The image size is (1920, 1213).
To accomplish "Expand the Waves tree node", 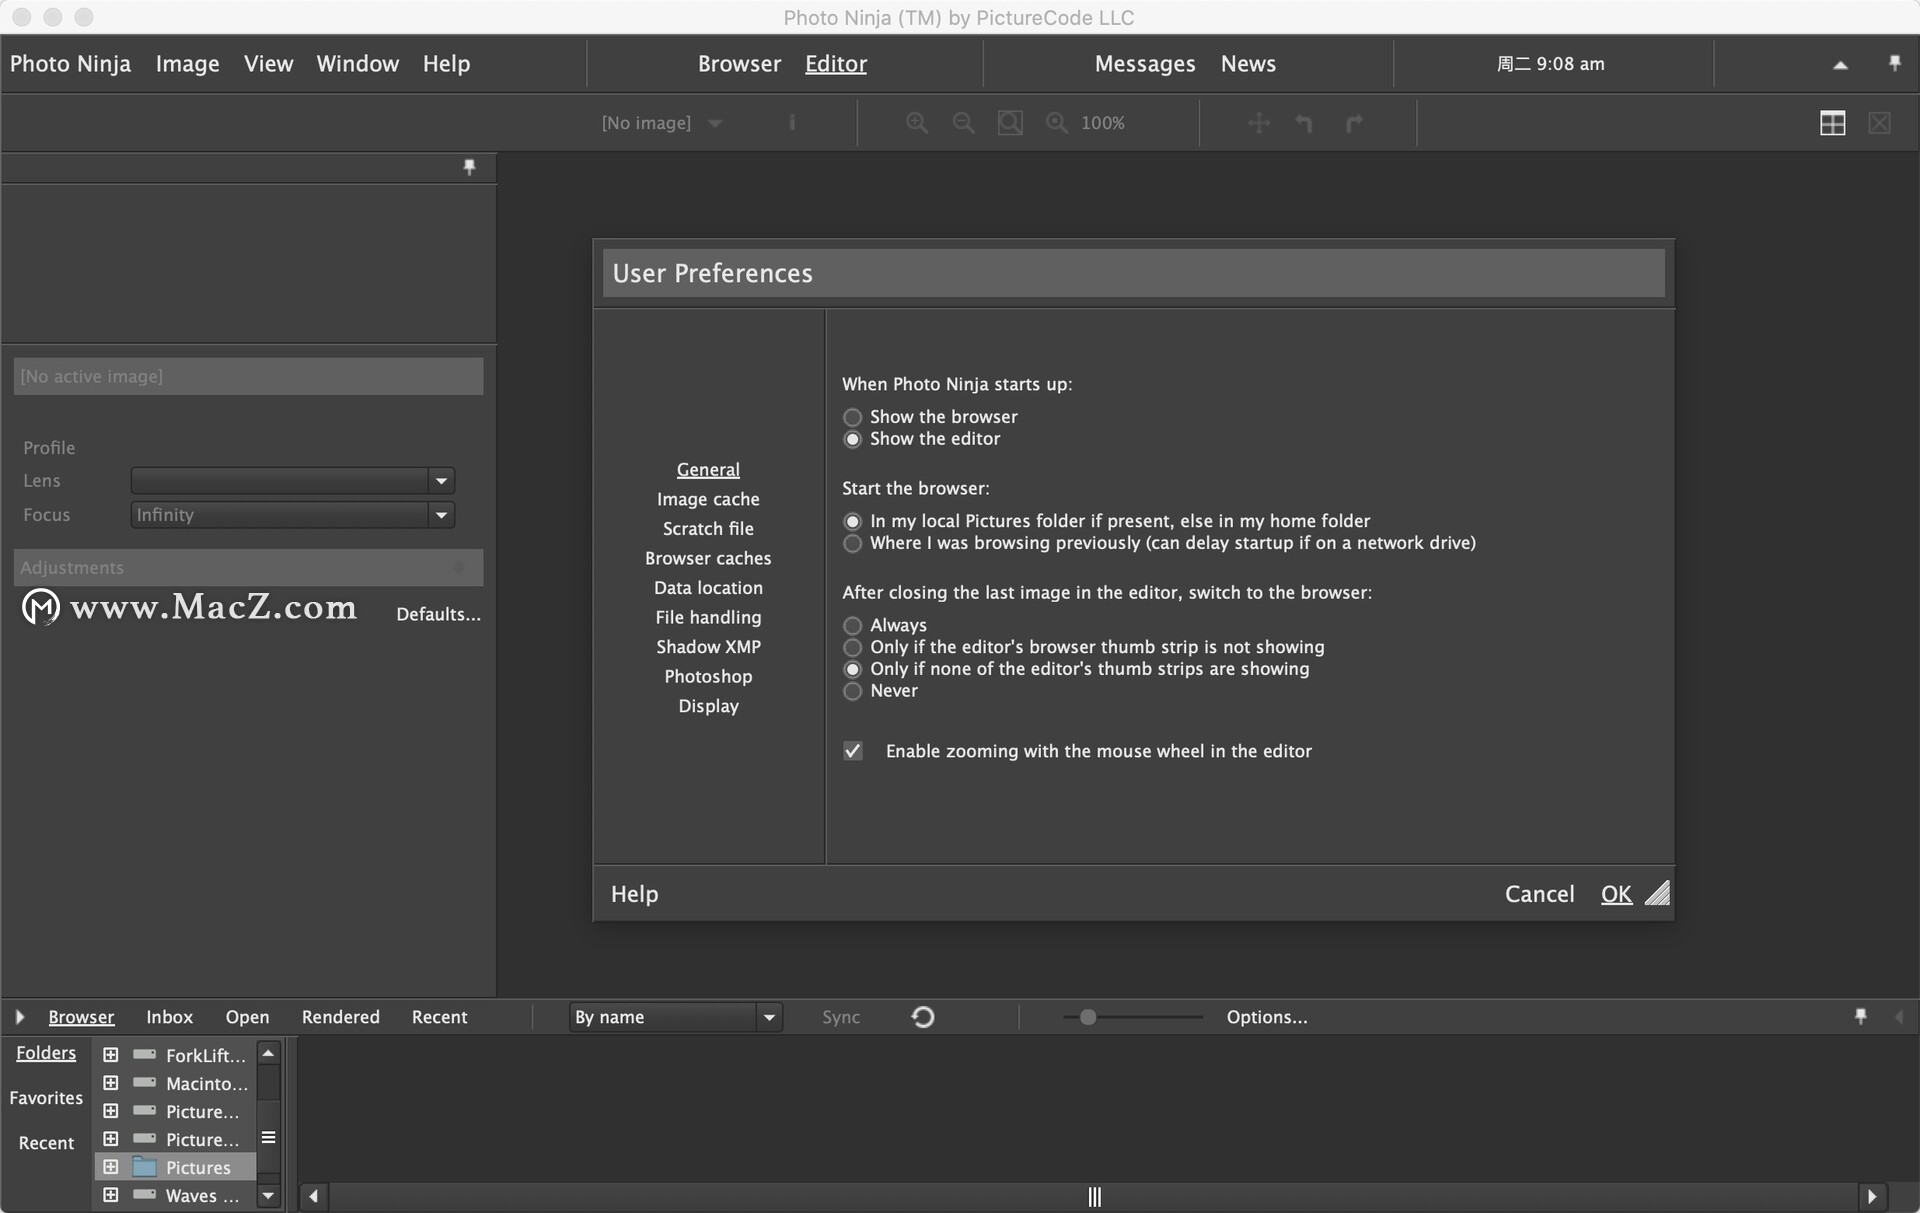I will pos(111,1194).
